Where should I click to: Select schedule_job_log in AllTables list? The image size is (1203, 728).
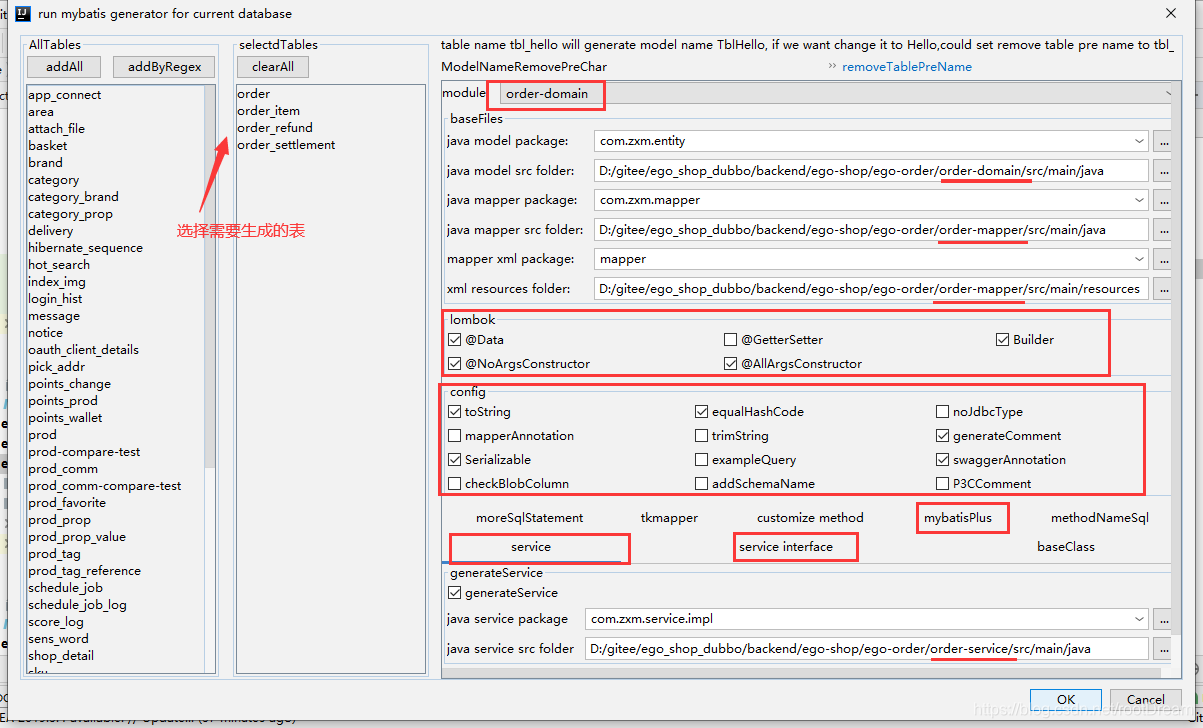coord(77,605)
